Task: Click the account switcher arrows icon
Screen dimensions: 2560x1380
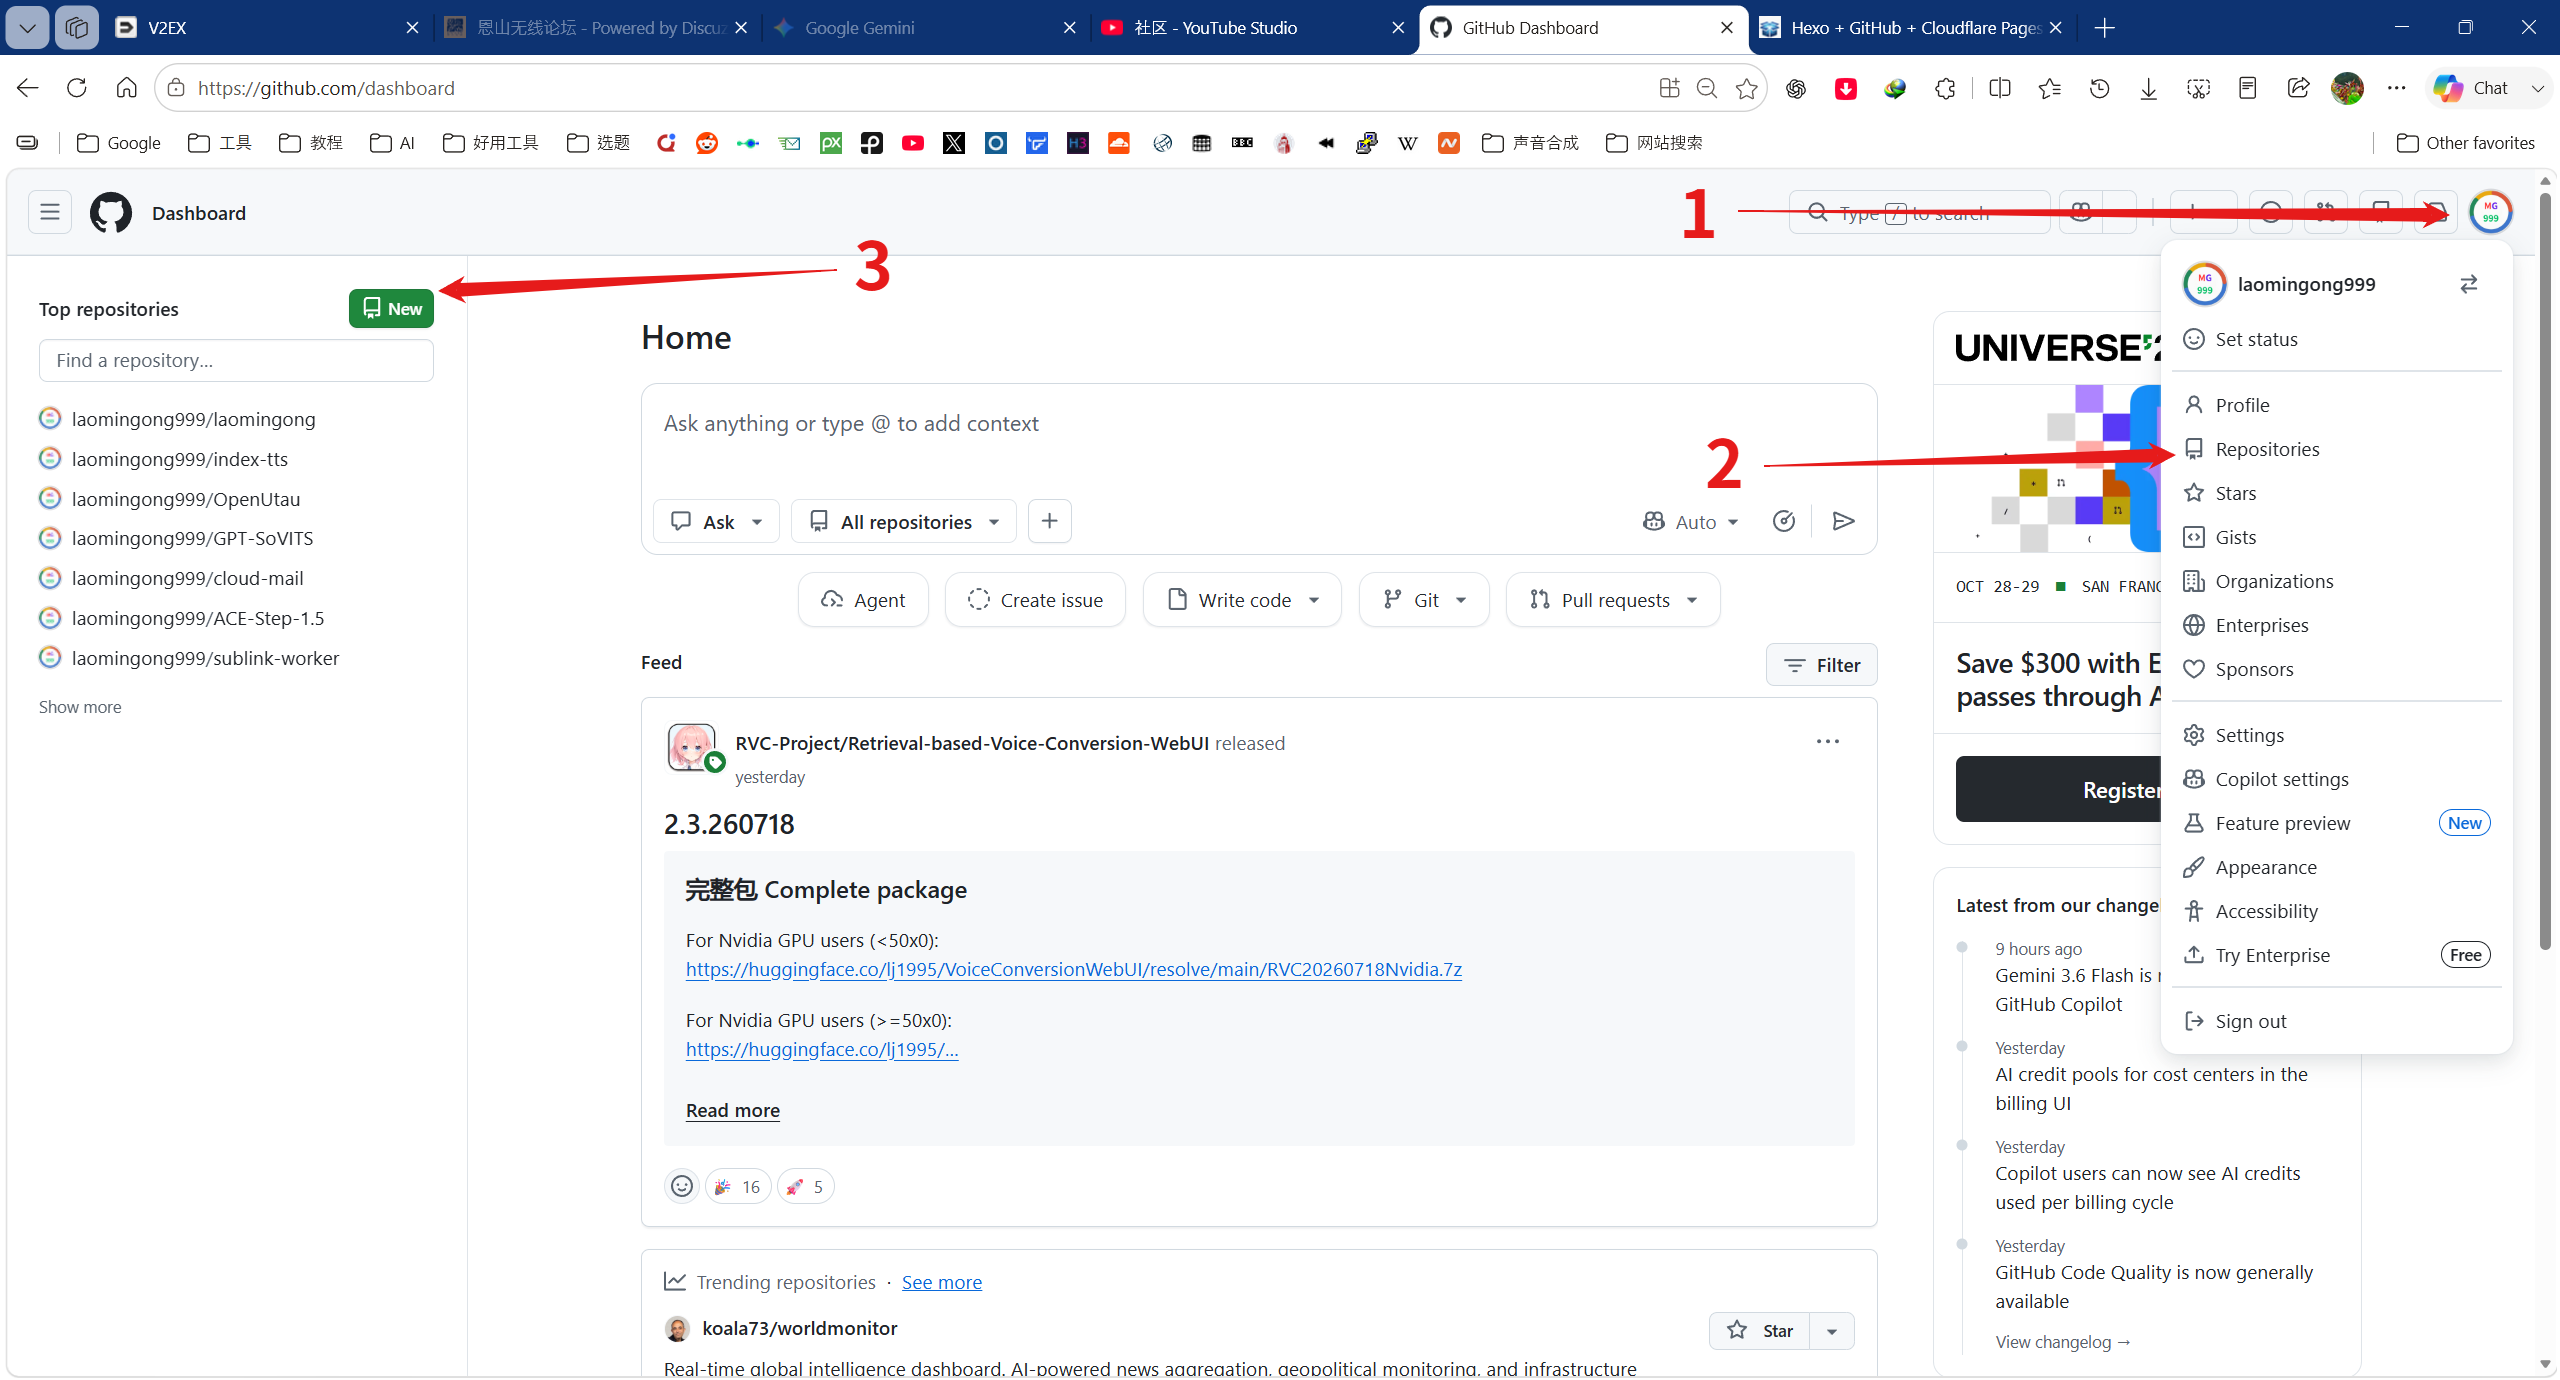Action: 2469,284
